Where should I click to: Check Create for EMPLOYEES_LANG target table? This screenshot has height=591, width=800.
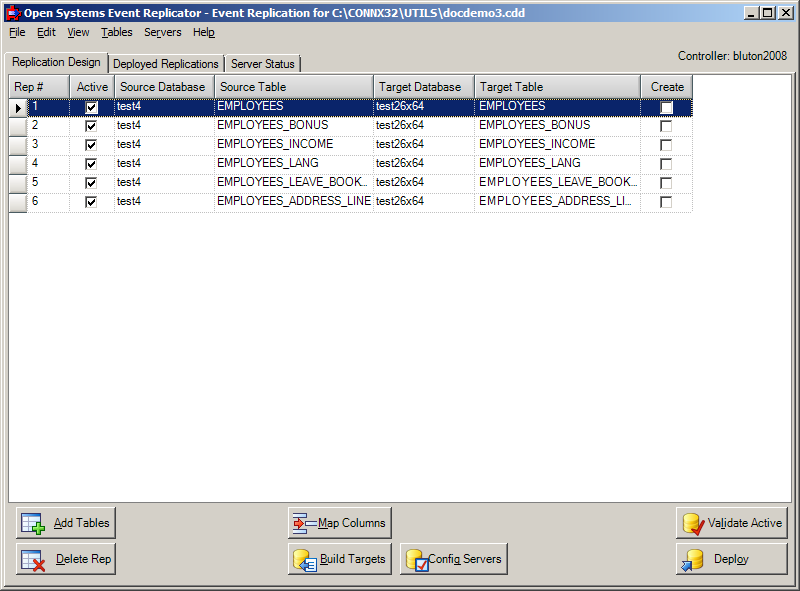pos(665,162)
